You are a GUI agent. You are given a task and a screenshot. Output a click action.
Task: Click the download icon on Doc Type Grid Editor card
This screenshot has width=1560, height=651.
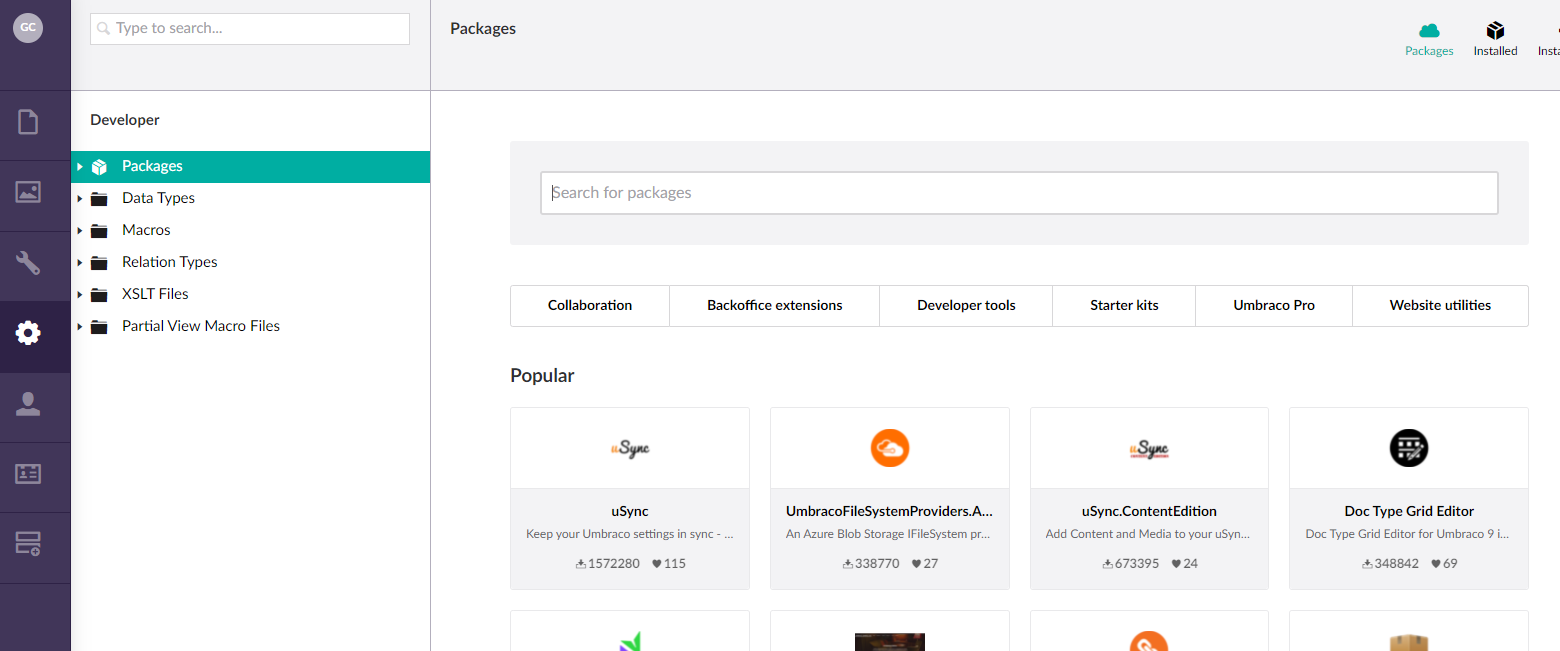coord(1367,564)
